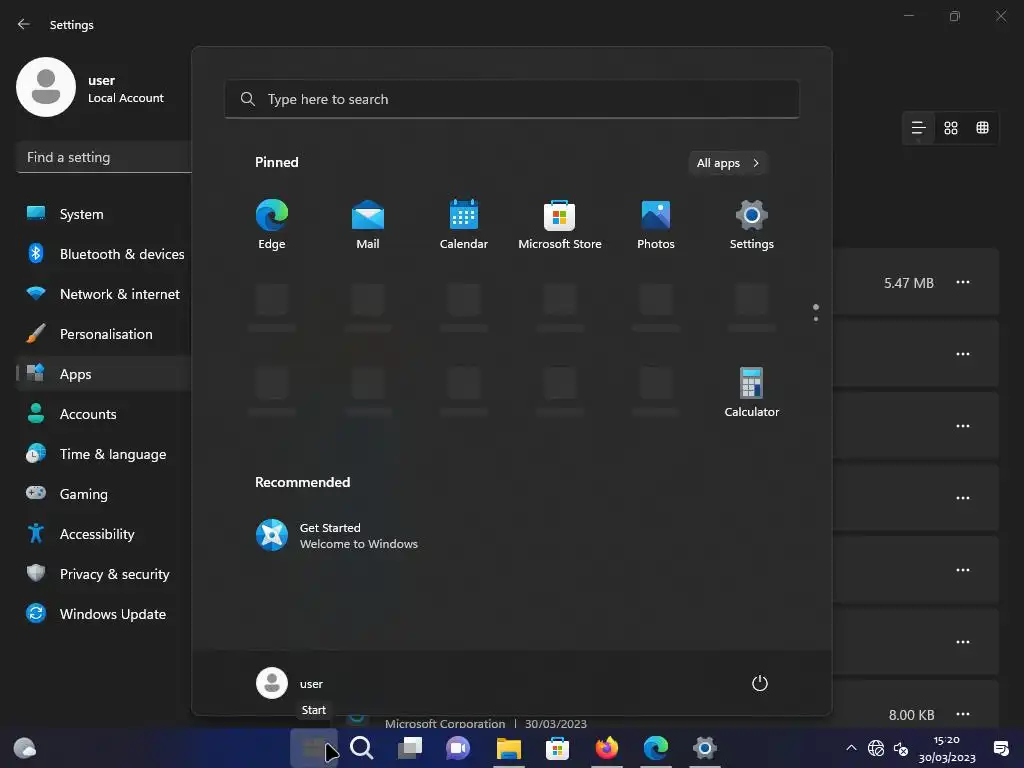Jump to next pinned apps page dot
The height and width of the screenshot is (768, 1024).
(816, 319)
